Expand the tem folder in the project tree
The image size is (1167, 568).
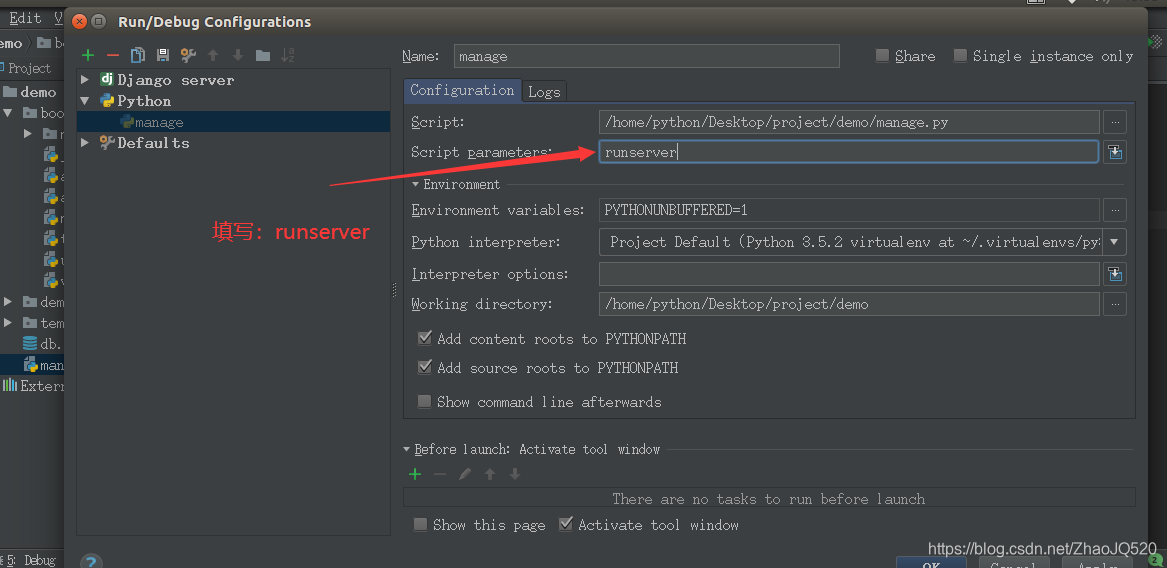(8, 323)
